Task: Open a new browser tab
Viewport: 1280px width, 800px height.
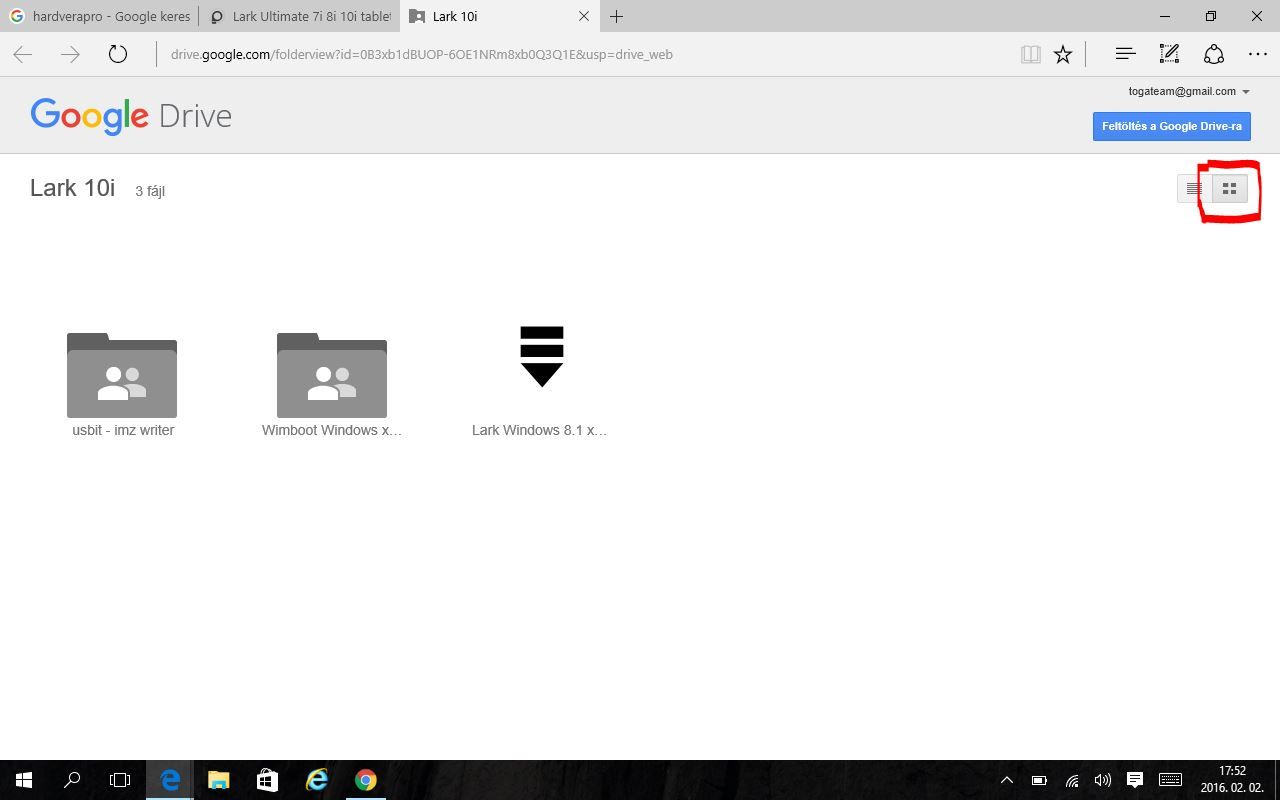Action: 617,16
